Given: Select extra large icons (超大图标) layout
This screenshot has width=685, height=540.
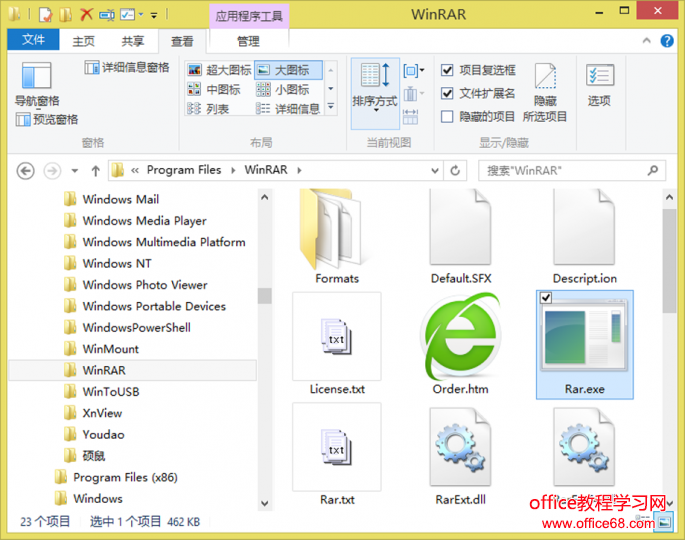Looking at the screenshot, I should (x=220, y=70).
